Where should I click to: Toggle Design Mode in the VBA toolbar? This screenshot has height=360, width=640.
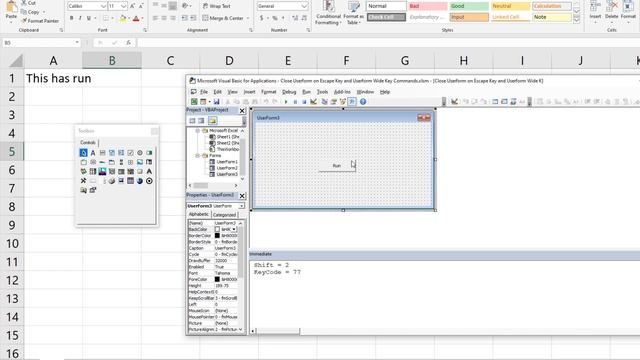pos(313,102)
